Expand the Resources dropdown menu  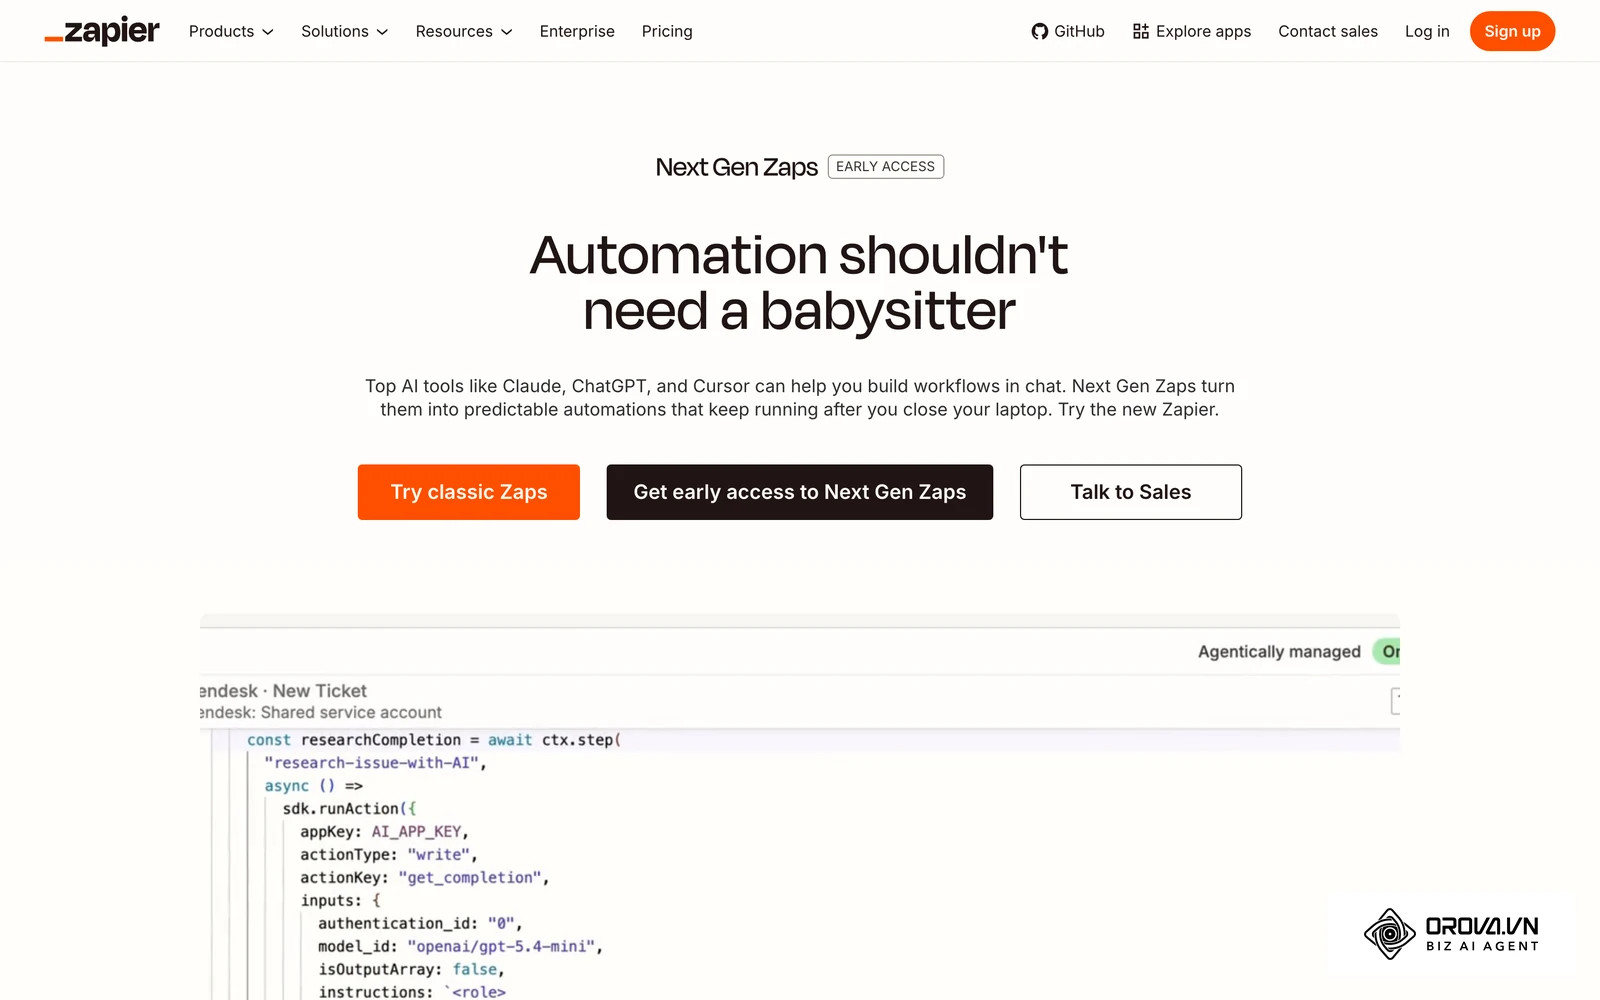(x=464, y=31)
